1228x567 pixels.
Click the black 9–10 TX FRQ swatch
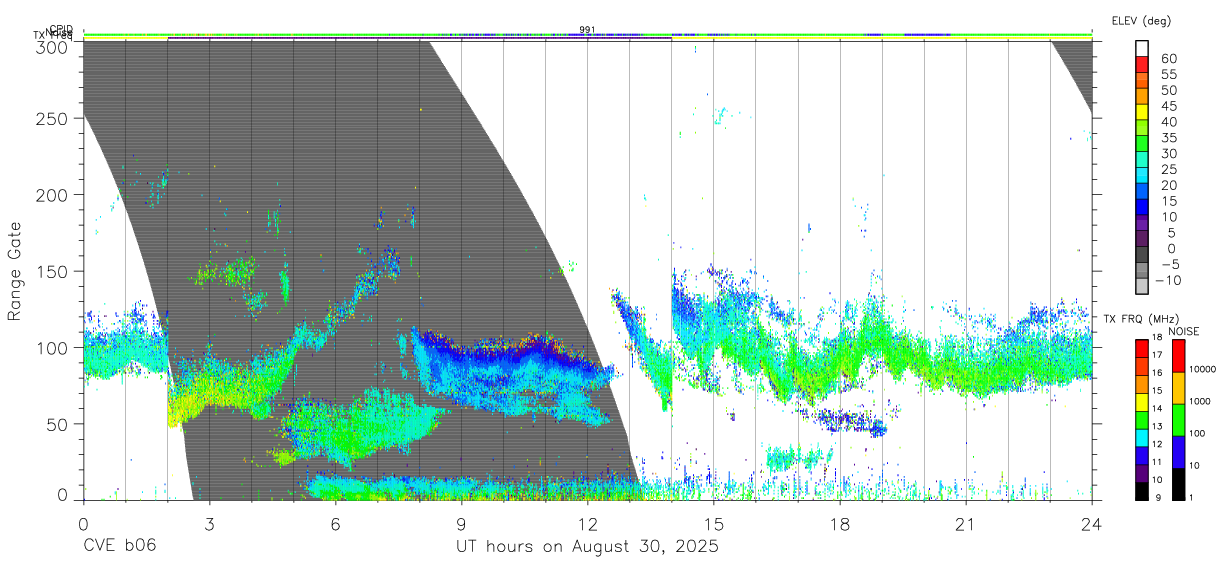click(x=1141, y=490)
